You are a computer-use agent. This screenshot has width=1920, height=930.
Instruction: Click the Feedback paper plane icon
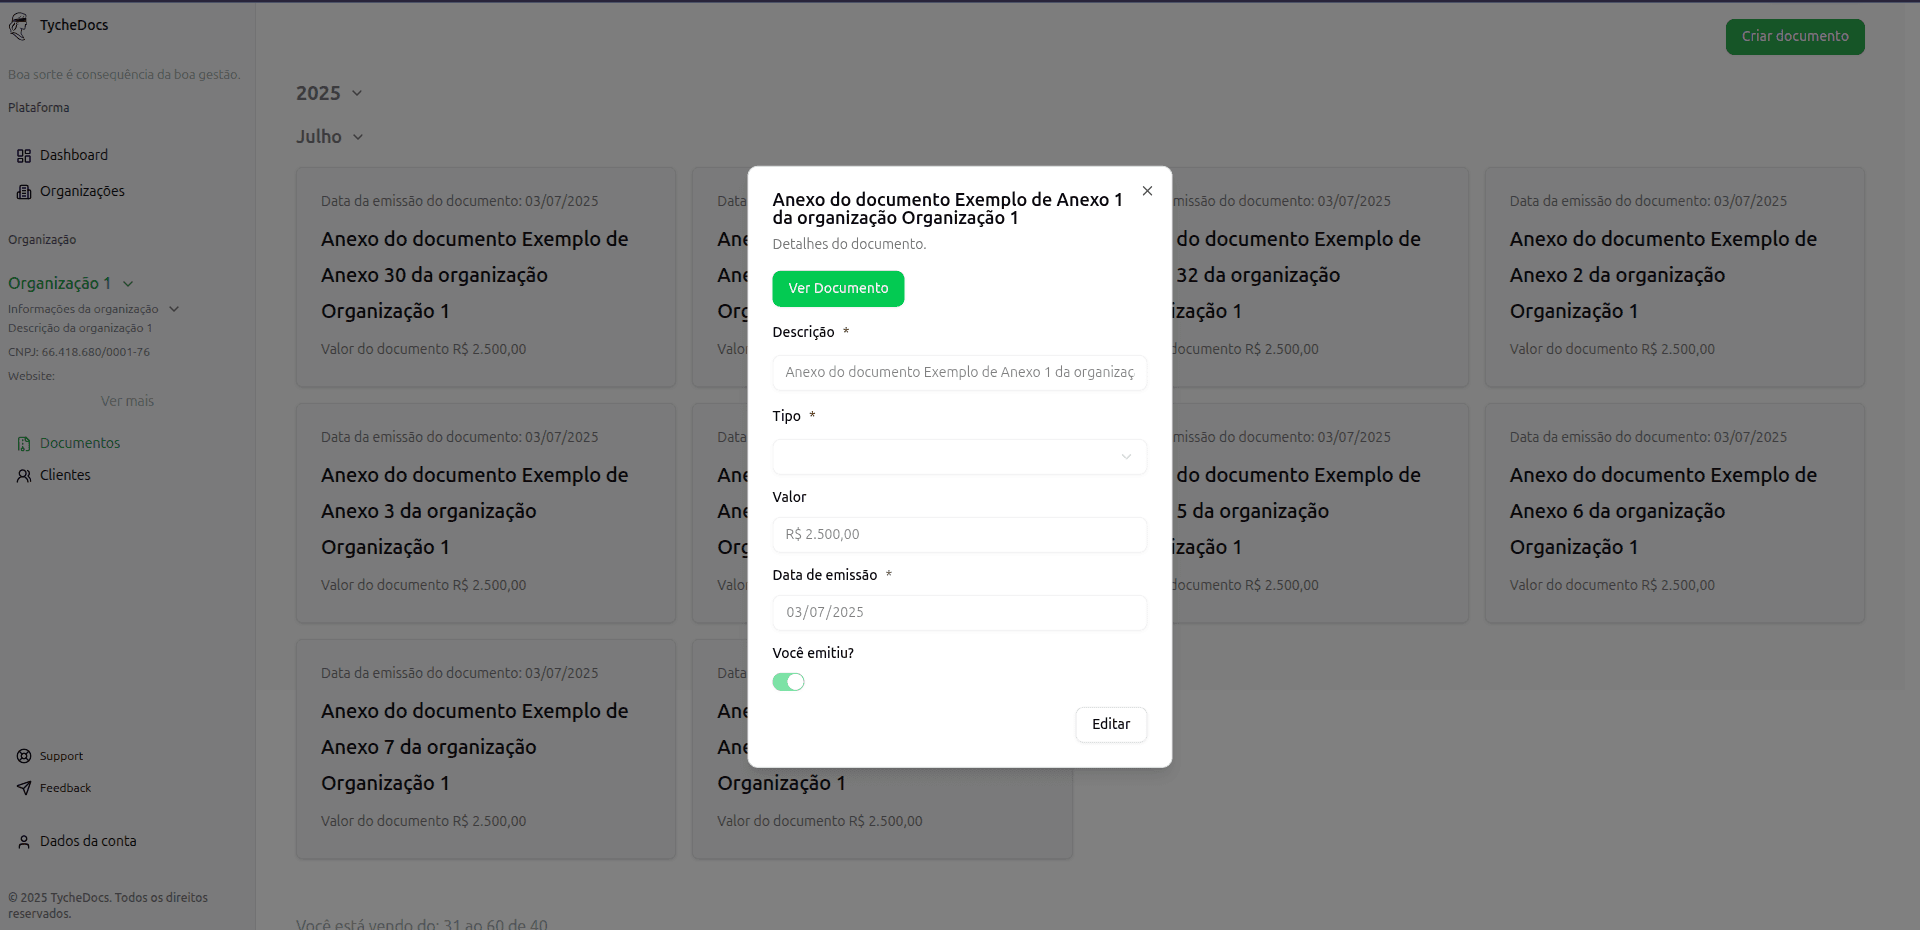pyautogui.click(x=24, y=789)
